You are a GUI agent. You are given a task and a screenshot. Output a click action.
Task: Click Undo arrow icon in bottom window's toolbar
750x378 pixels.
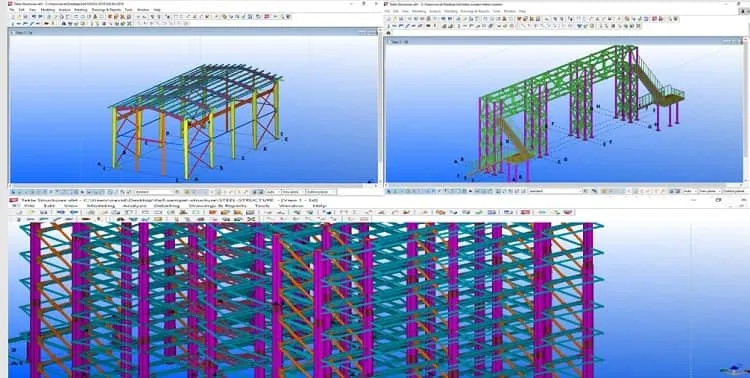click(61, 212)
